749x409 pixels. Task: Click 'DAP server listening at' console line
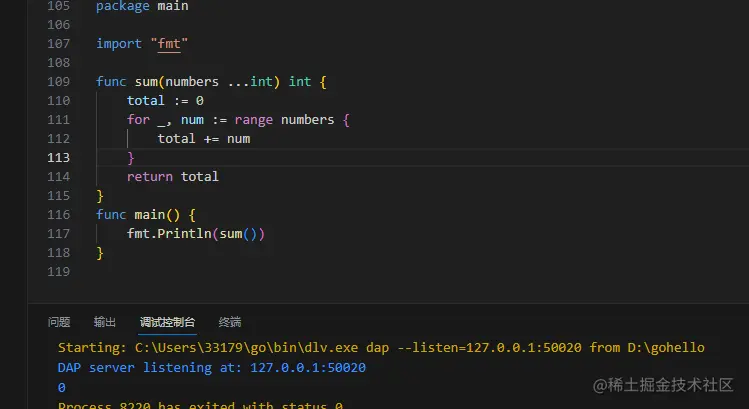[x=212, y=367]
